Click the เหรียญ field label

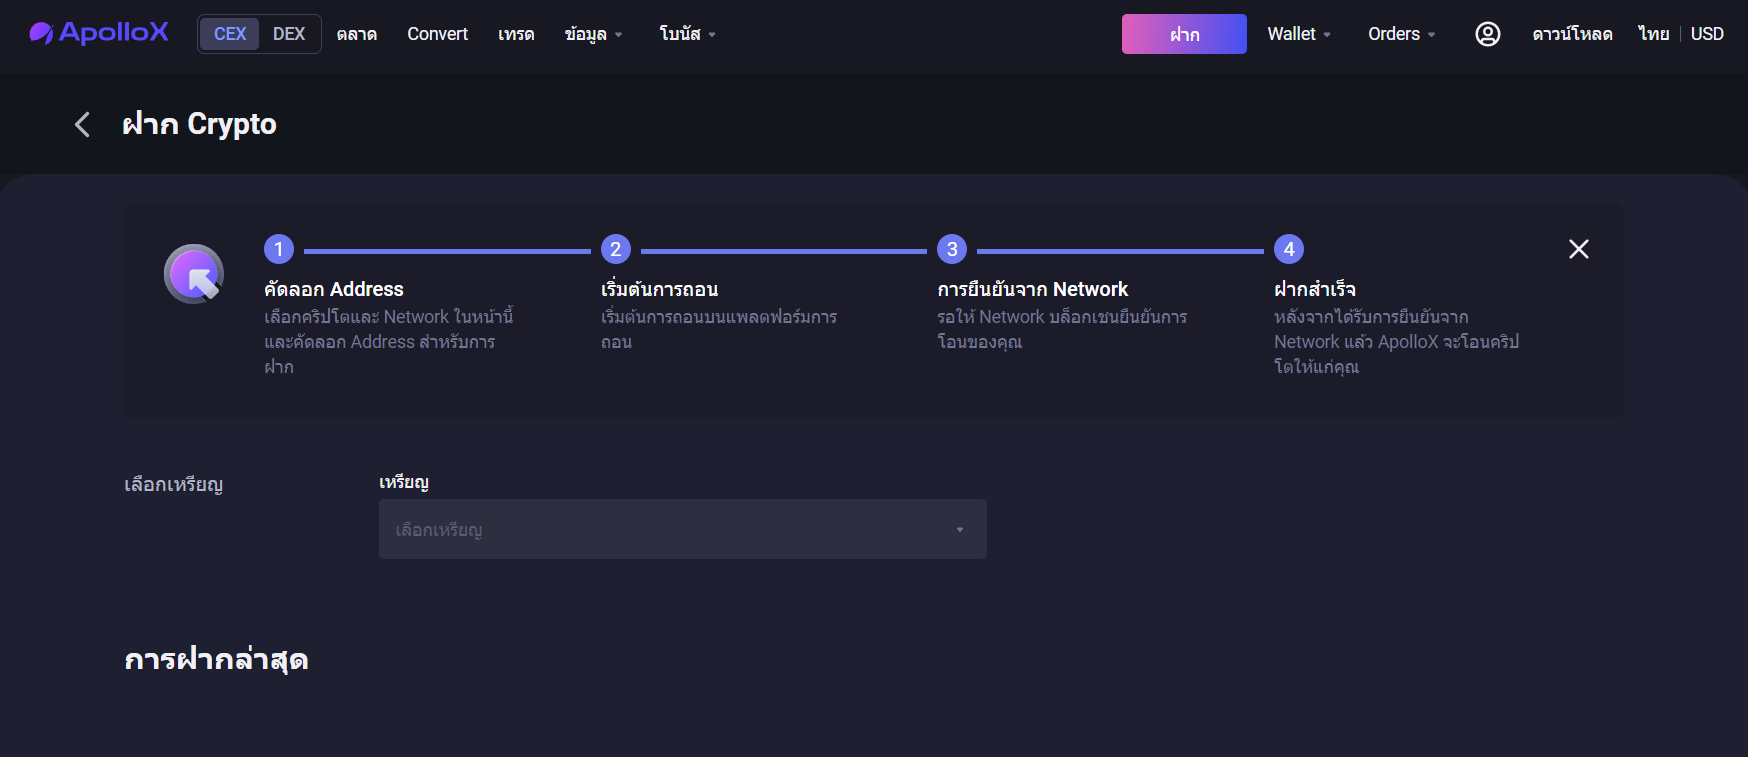point(404,482)
